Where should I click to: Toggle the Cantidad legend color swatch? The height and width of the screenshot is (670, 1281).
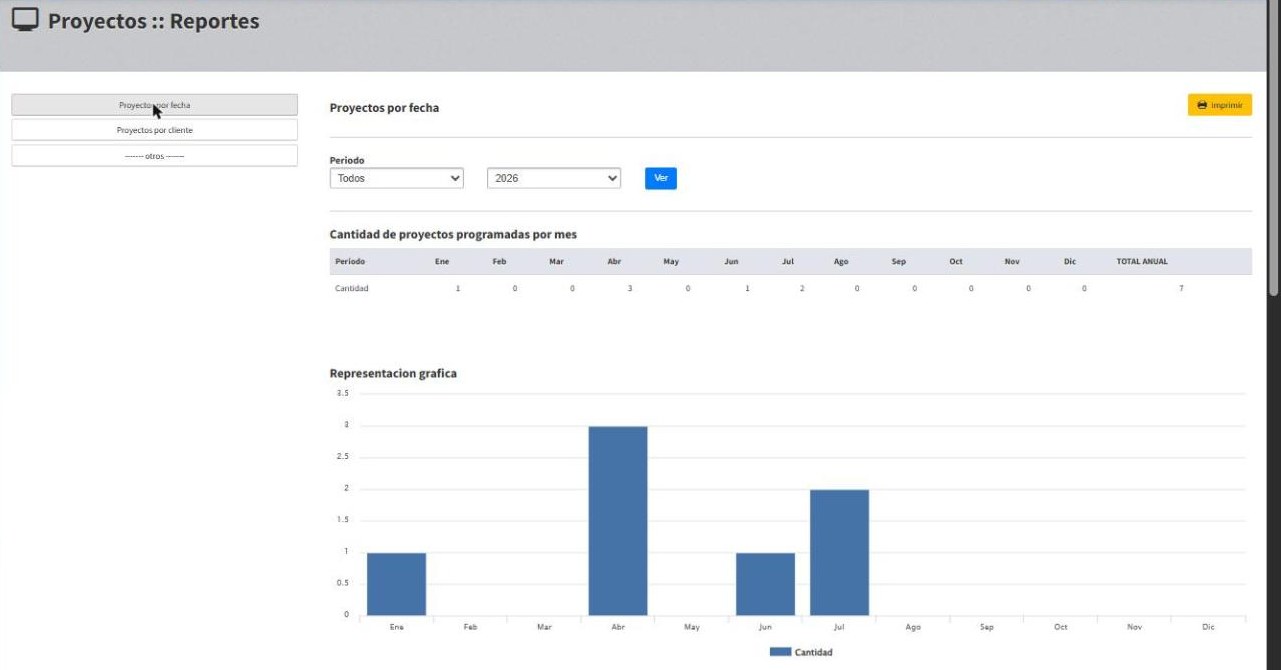pyautogui.click(x=780, y=652)
